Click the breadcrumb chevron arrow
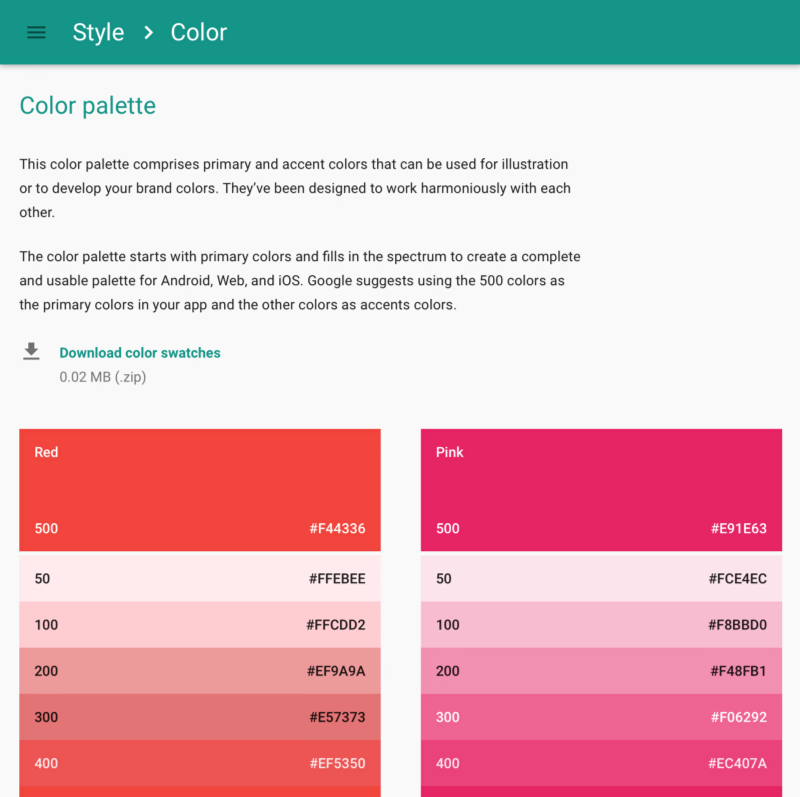800x797 pixels. tap(148, 32)
